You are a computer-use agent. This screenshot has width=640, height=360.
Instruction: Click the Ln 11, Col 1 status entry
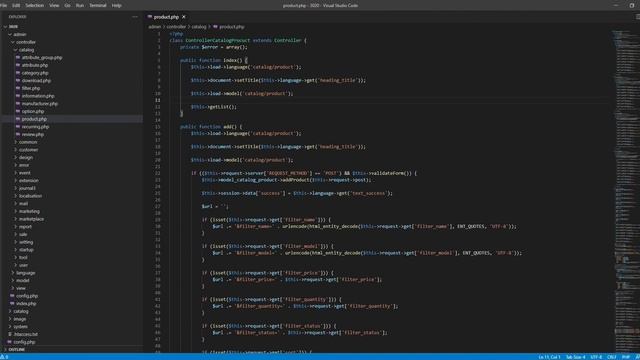click(549, 357)
